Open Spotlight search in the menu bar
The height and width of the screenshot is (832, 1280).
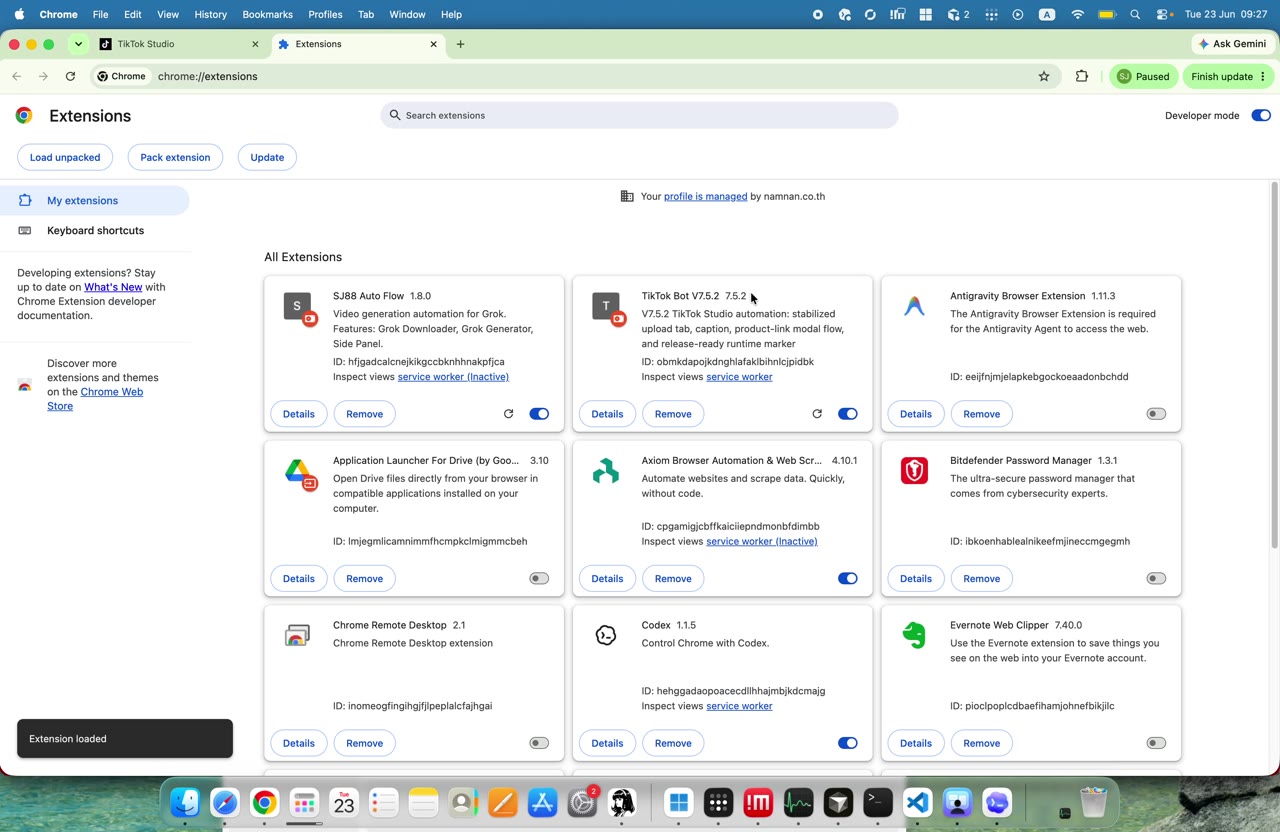[x=1135, y=15]
